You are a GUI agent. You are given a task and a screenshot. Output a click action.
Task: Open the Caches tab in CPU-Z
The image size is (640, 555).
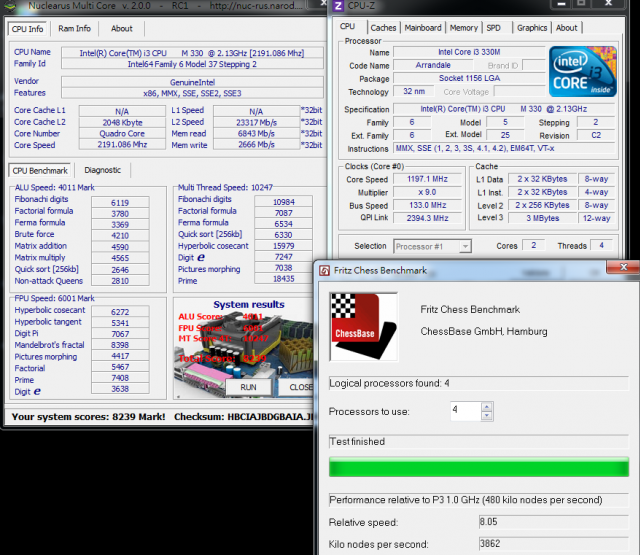click(x=383, y=28)
